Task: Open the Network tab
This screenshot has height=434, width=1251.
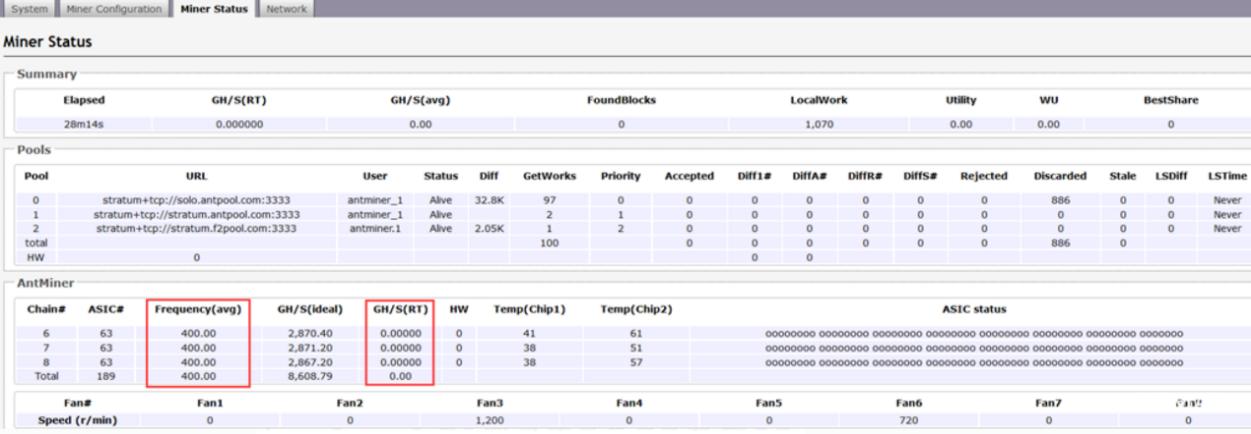Action: click(x=285, y=9)
